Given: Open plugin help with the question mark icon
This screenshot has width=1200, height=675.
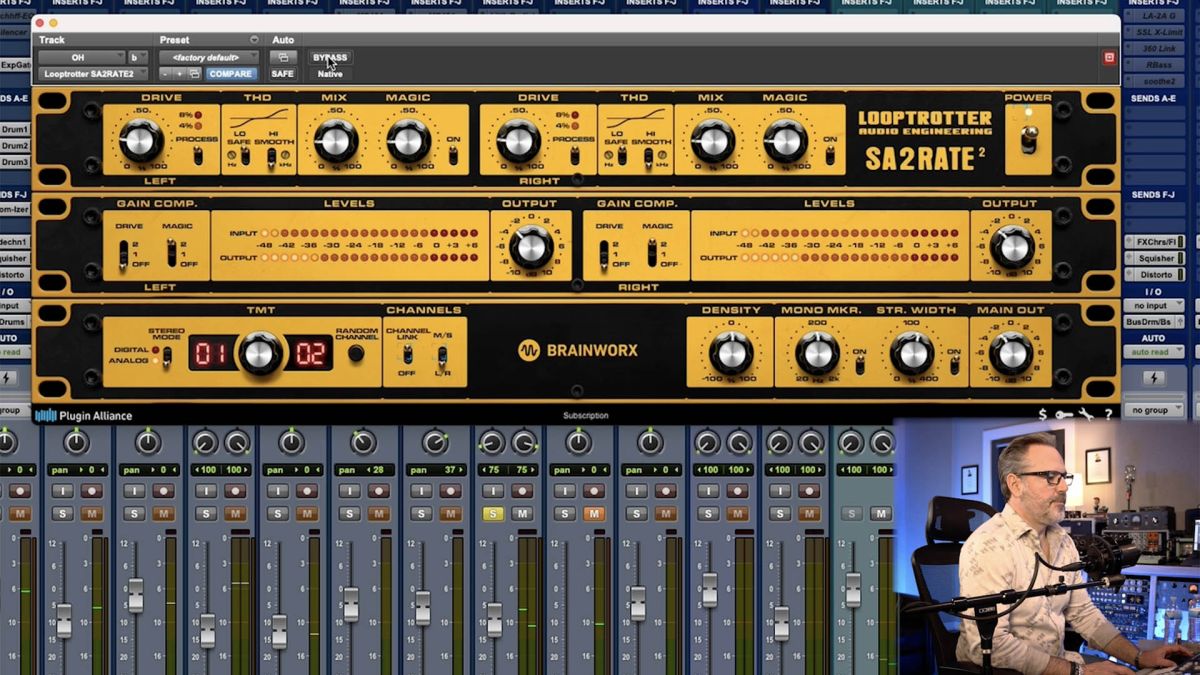Looking at the screenshot, I should (1108, 413).
